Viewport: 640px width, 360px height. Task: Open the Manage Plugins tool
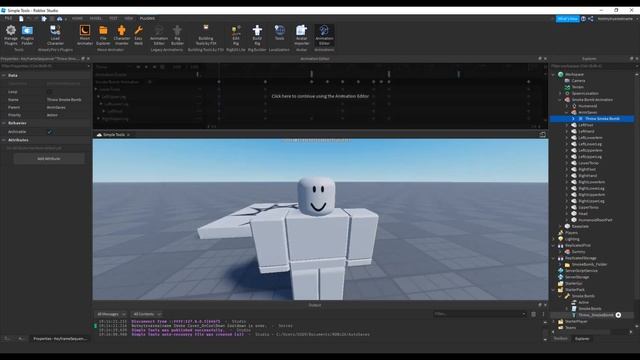(11, 35)
